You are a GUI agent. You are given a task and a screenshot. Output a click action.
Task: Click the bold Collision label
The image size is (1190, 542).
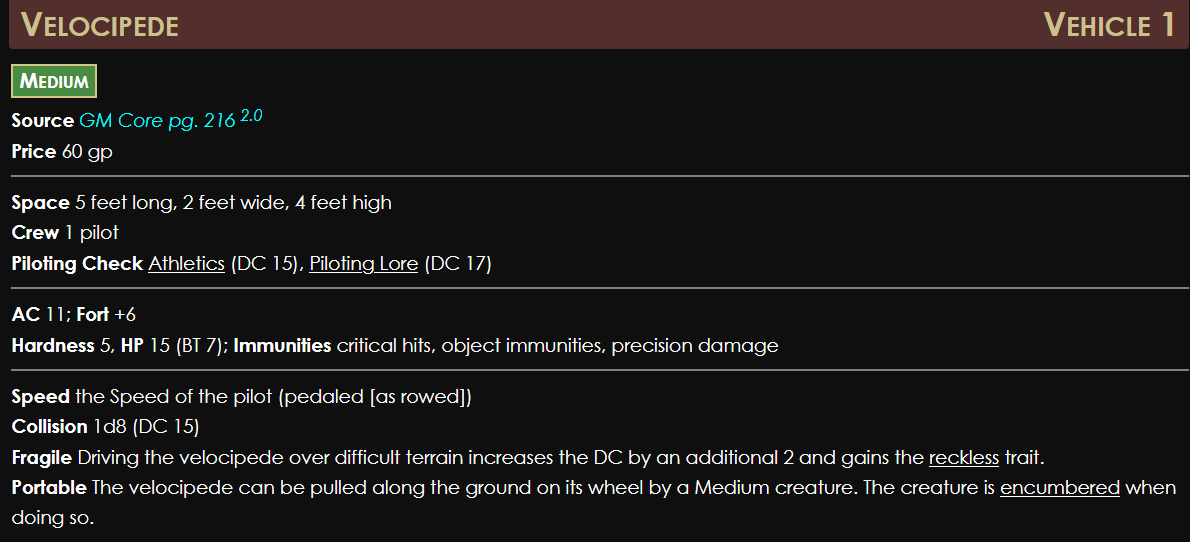[49, 427]
